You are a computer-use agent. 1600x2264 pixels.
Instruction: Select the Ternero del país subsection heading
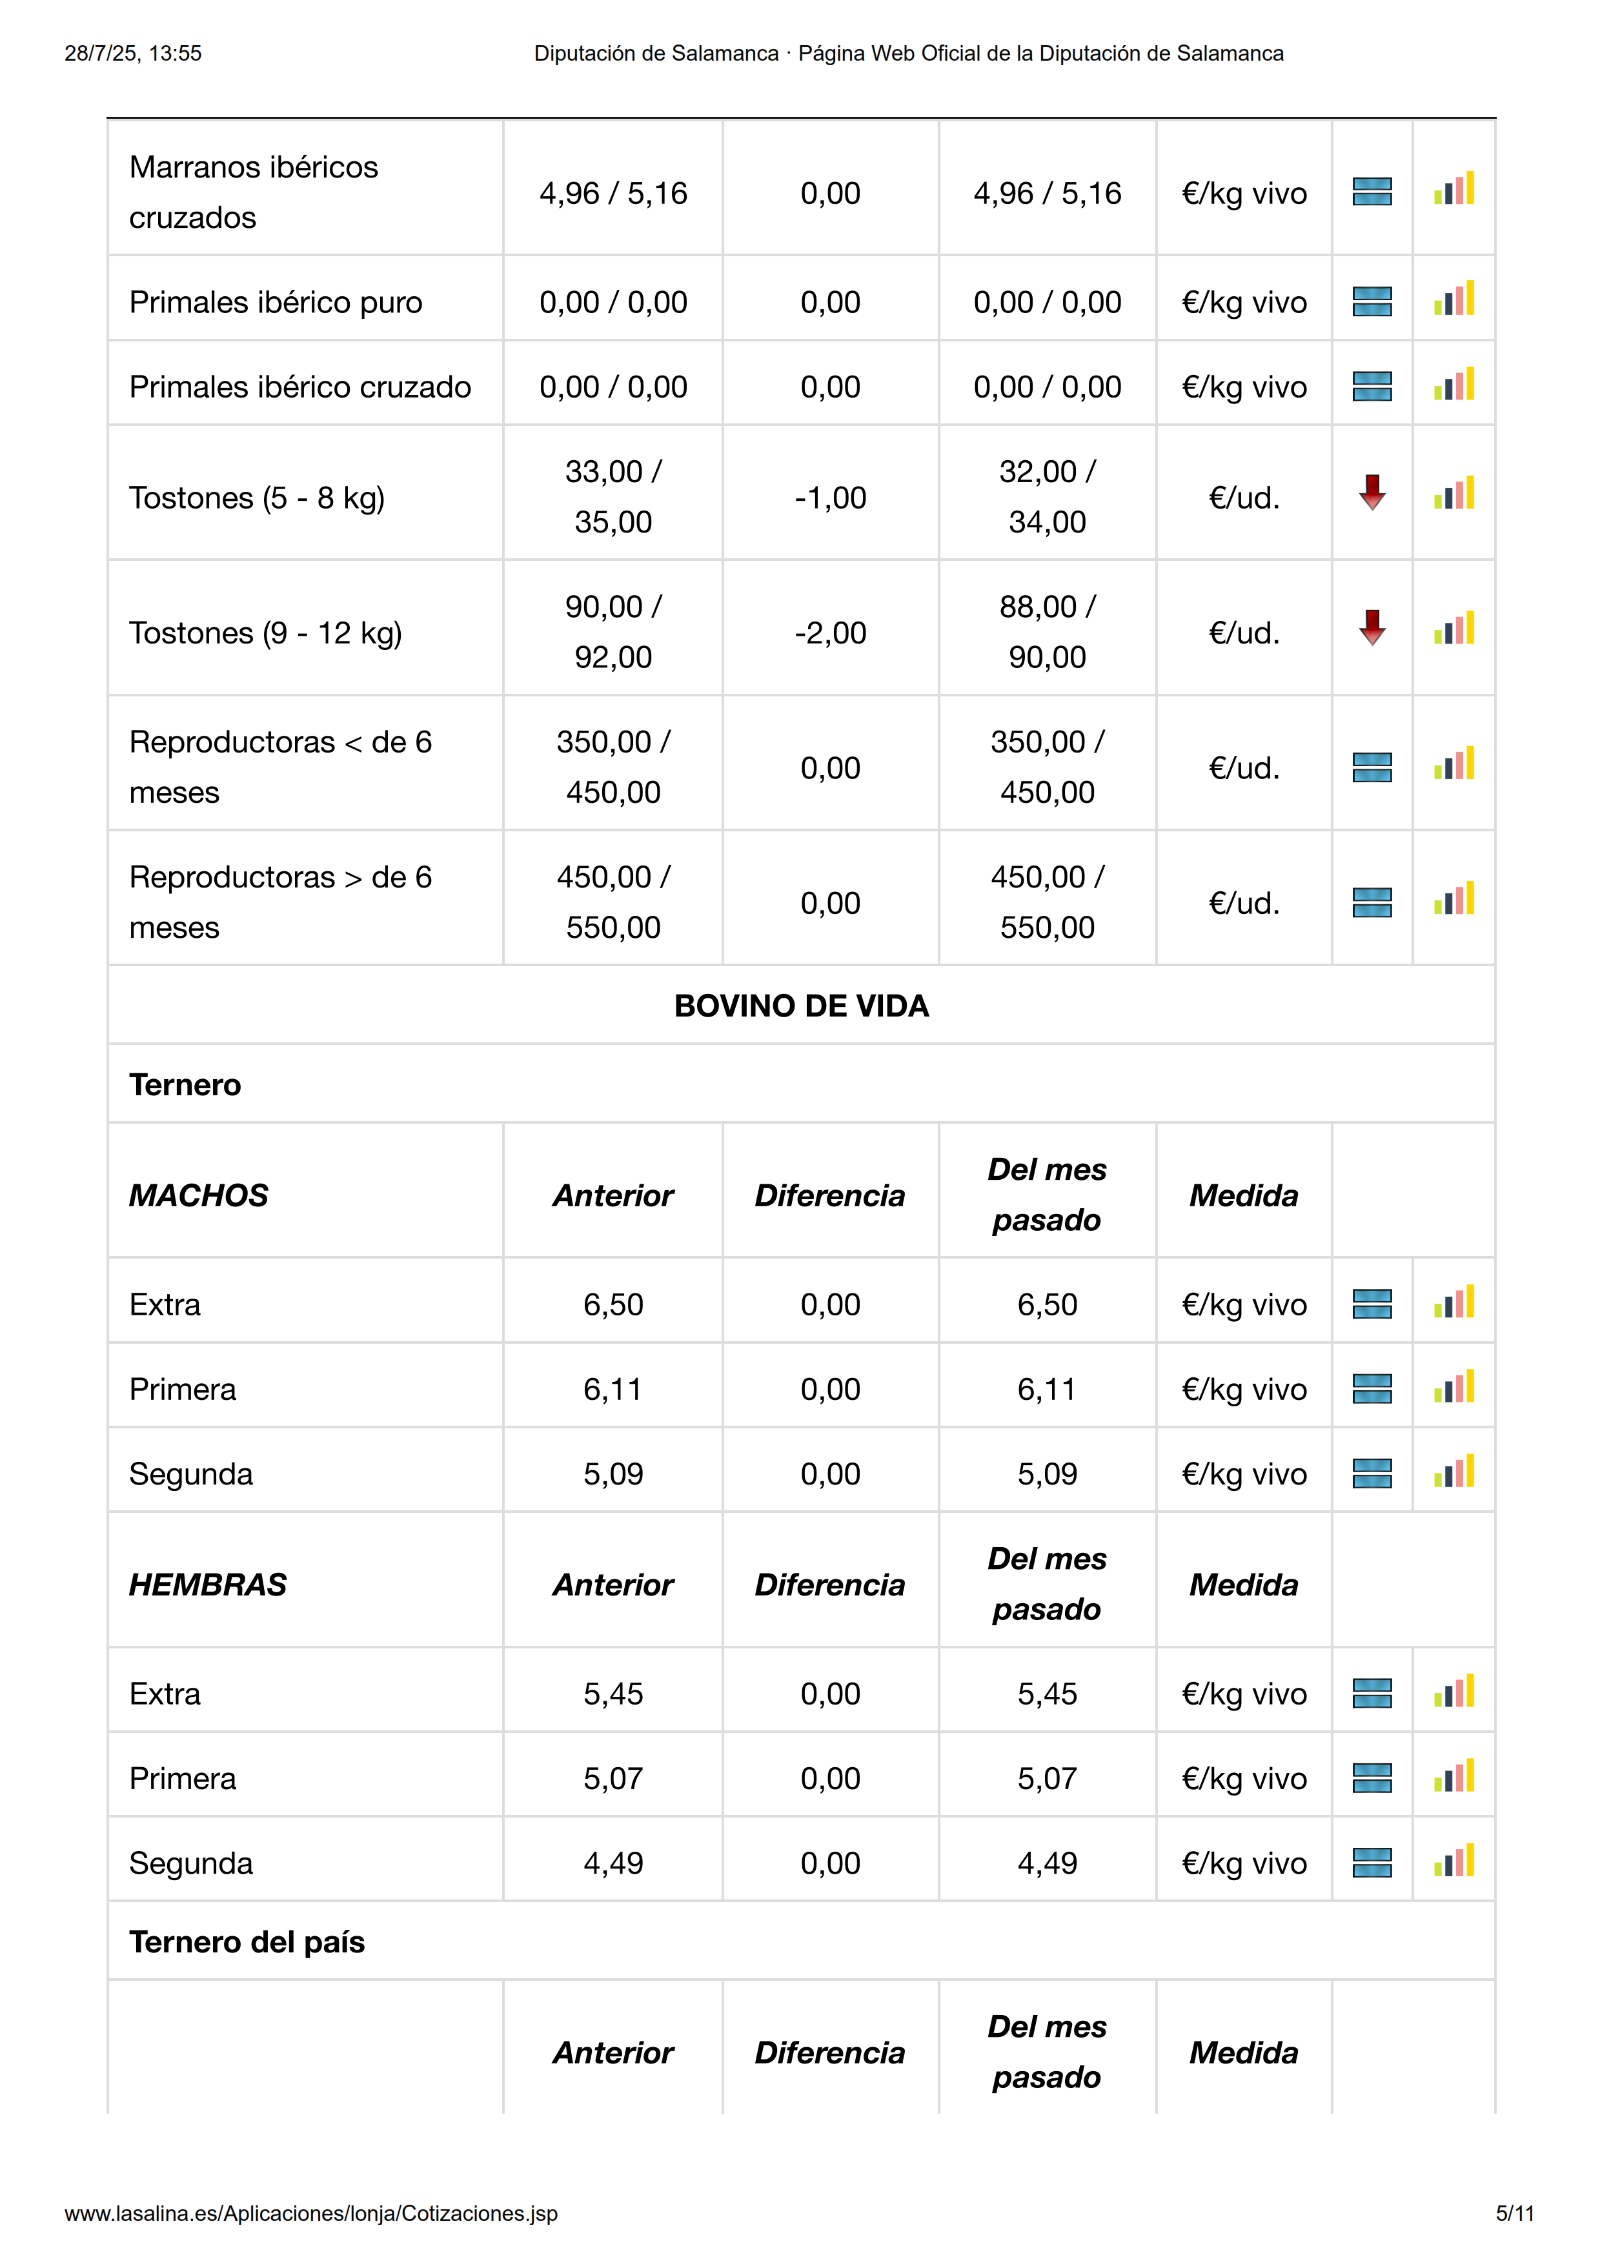[247, 1941]
